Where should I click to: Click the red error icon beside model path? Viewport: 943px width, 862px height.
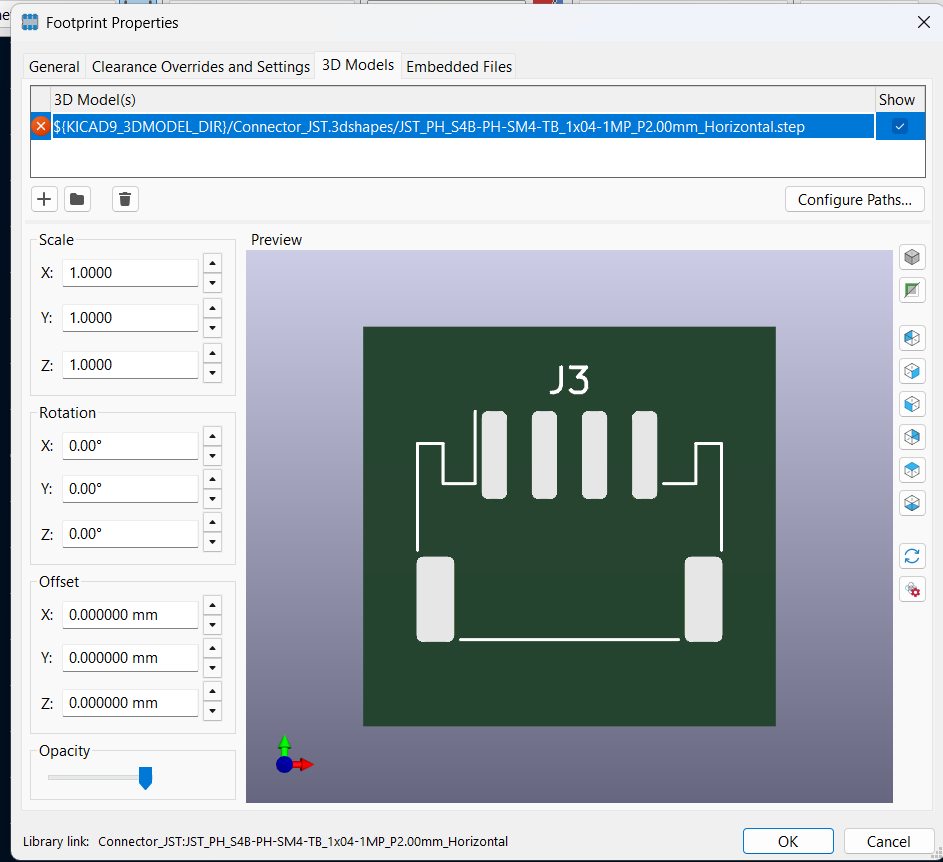41,126
